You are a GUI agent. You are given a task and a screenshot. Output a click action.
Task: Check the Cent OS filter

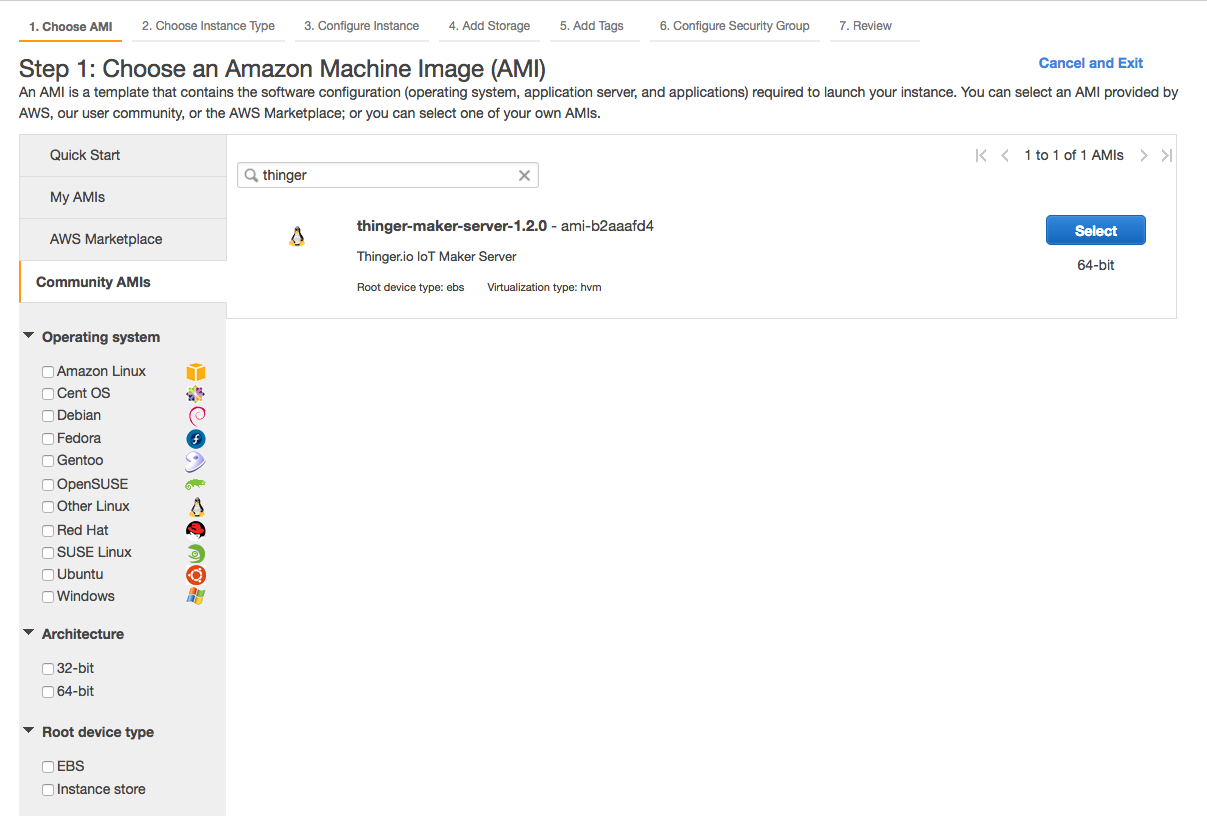[x=48, y=394]
